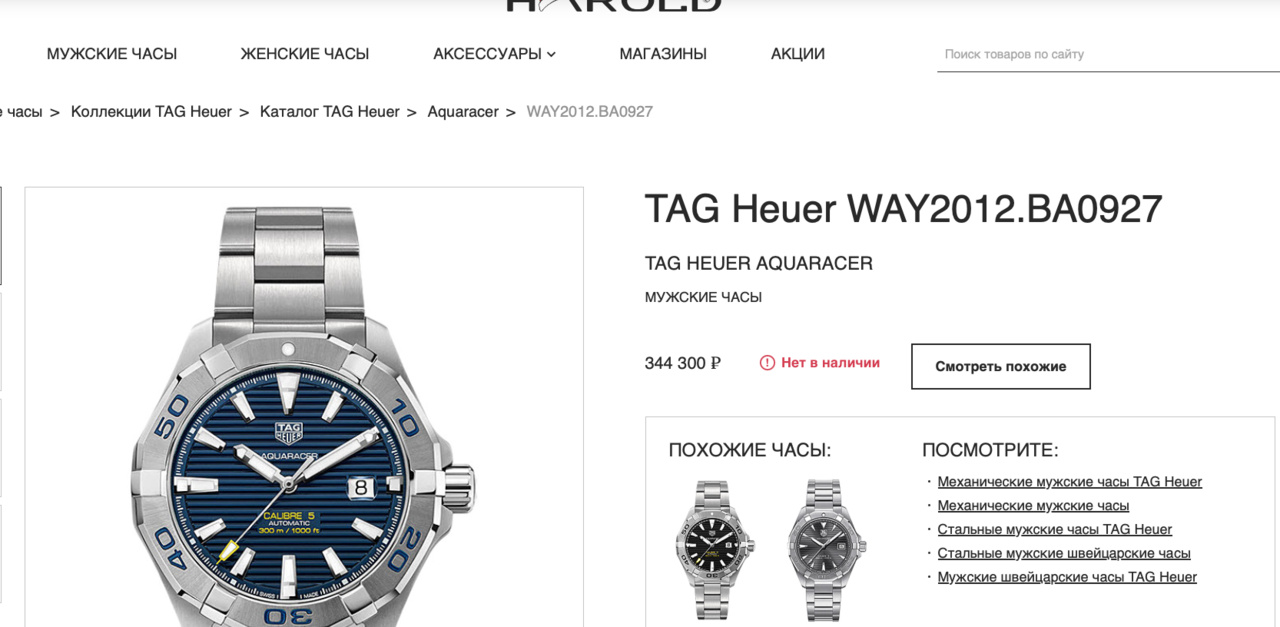This screenshot has height=627, width=1280.
Task: Open the Механические мужские часы link
Action: click(x=1033, y=506)
